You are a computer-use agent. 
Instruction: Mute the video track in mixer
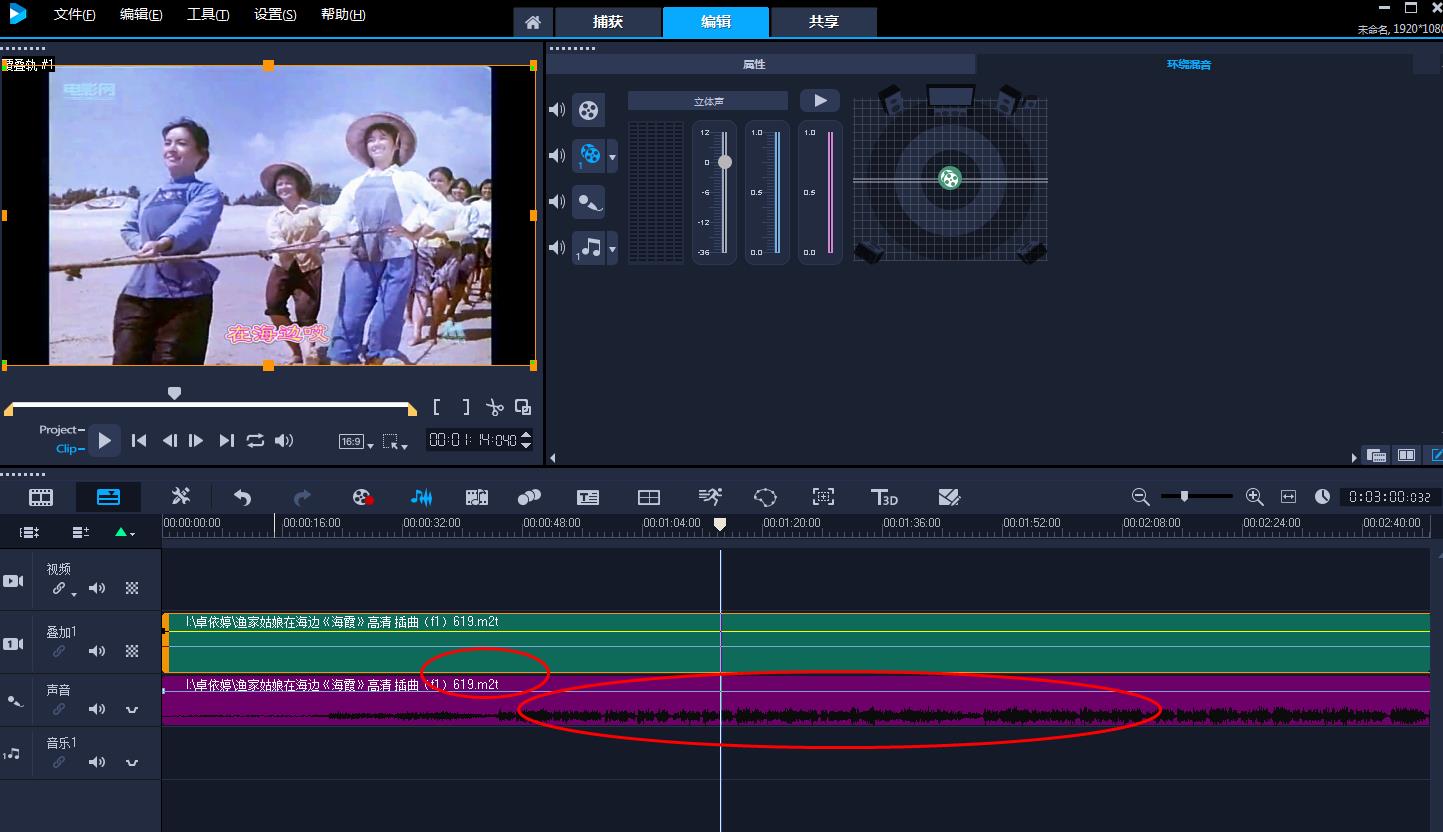click(x=557, y=109)
